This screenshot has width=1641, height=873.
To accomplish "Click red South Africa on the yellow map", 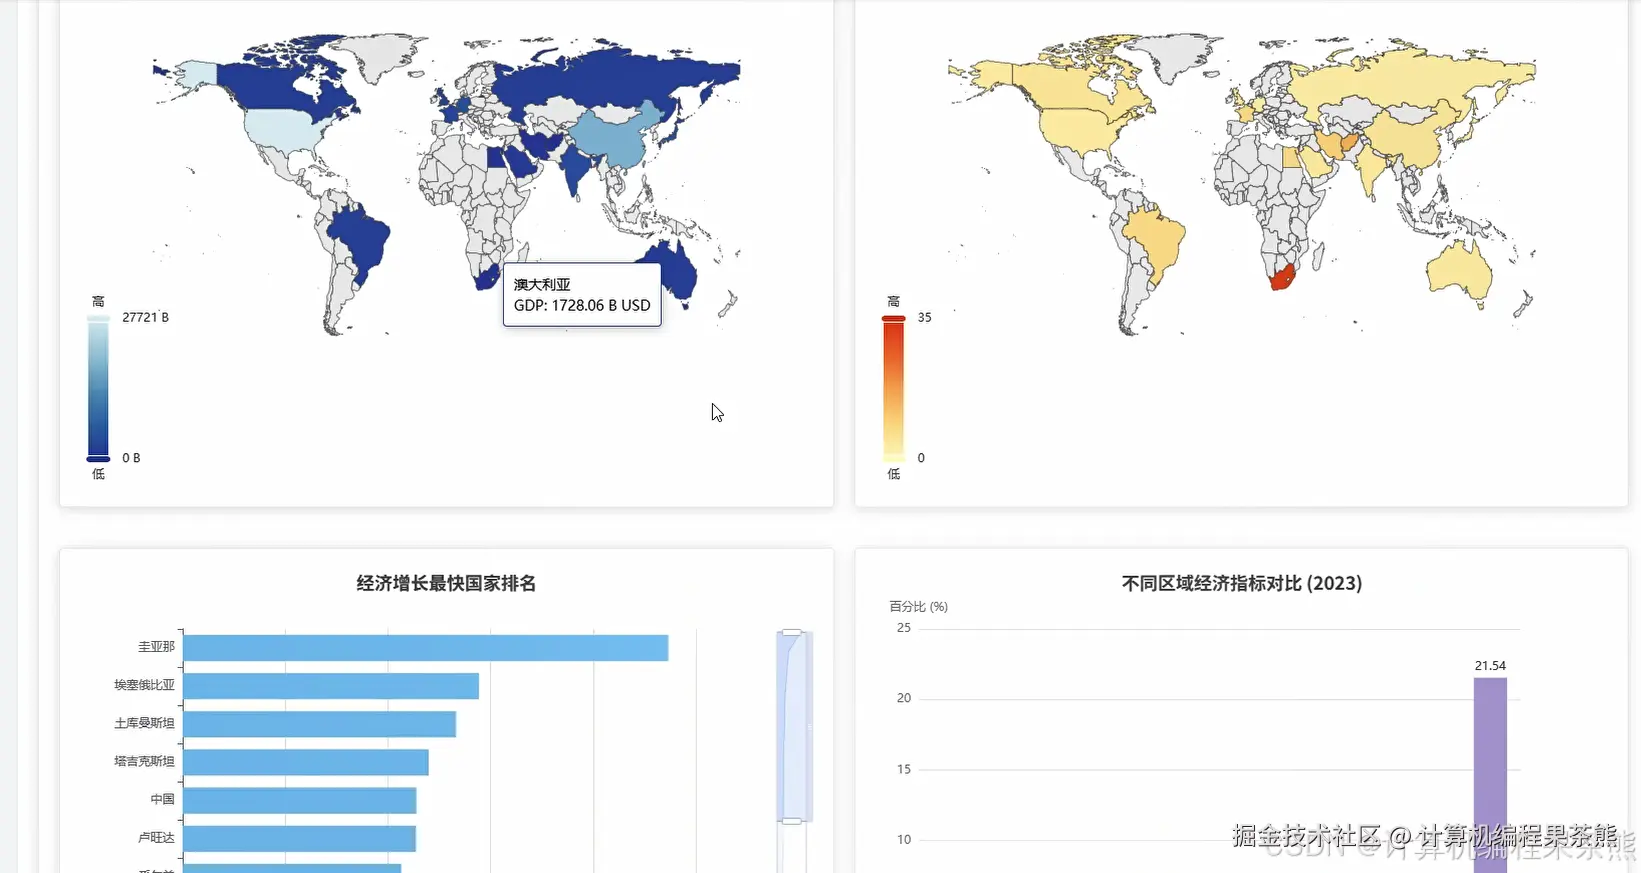I will pos(1282,277).
